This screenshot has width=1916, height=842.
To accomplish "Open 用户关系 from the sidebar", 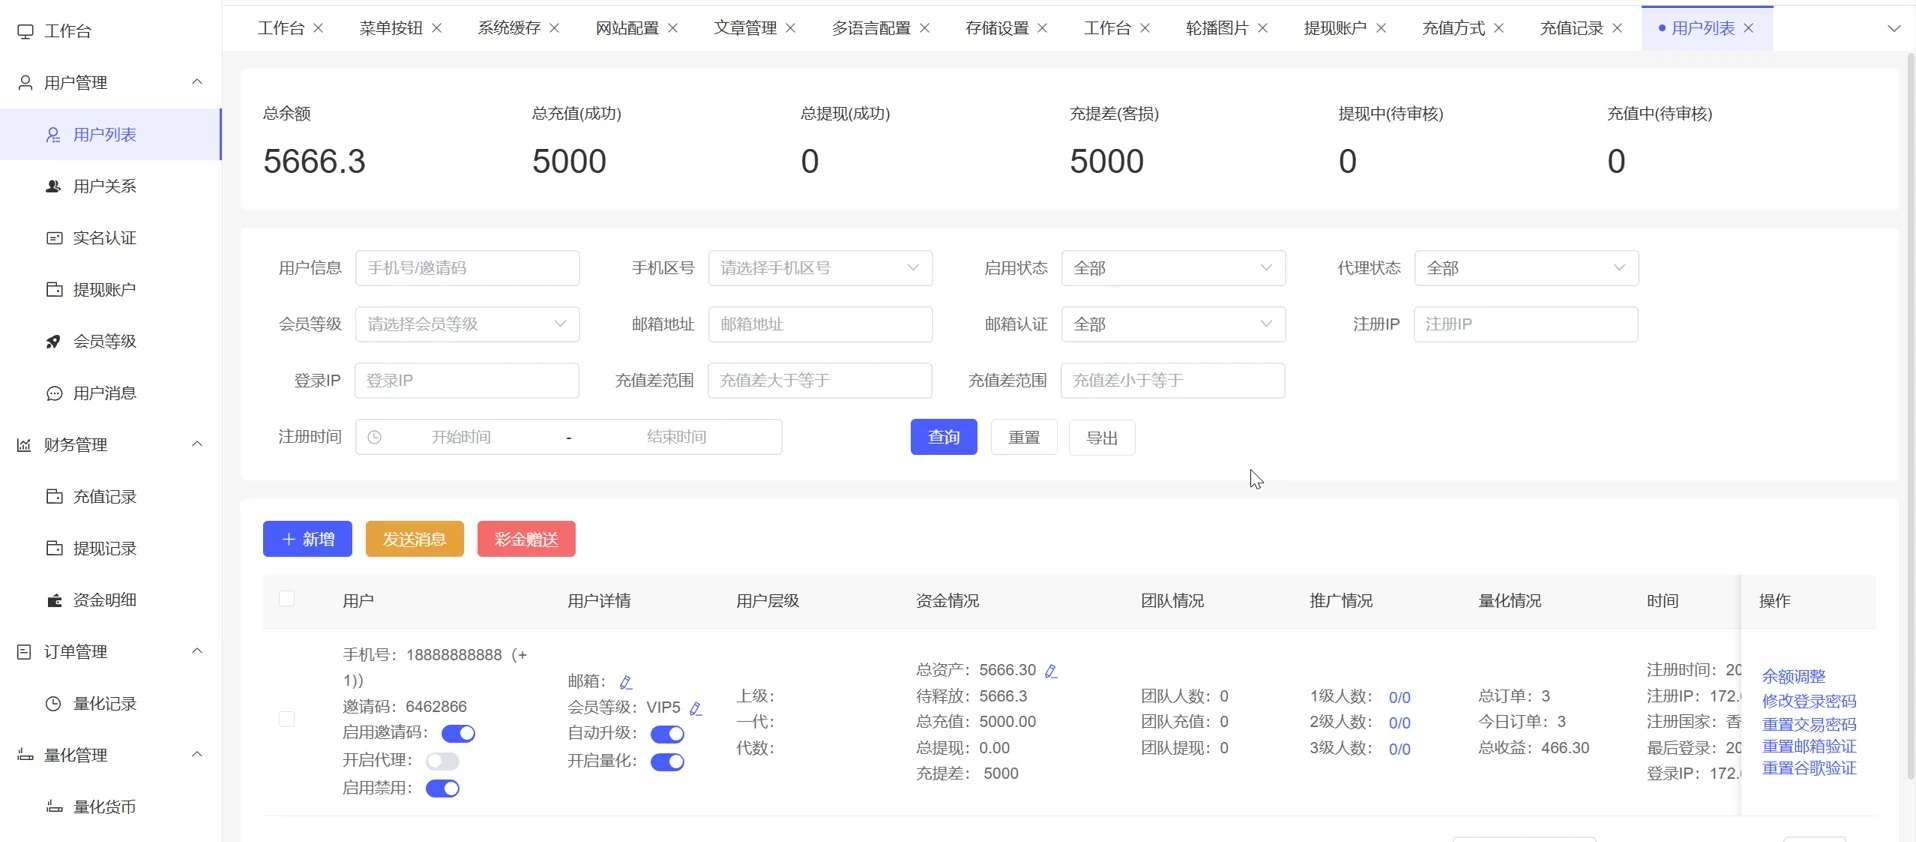I will [x=104, y=186].
